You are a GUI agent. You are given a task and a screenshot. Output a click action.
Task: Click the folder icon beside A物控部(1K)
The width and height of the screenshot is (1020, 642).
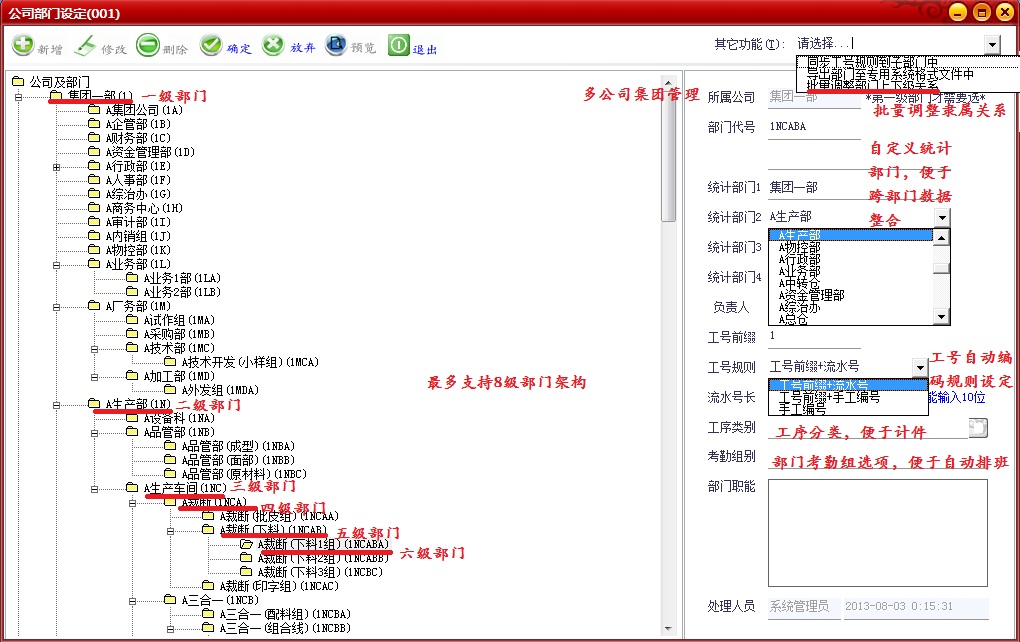(94, 250)
